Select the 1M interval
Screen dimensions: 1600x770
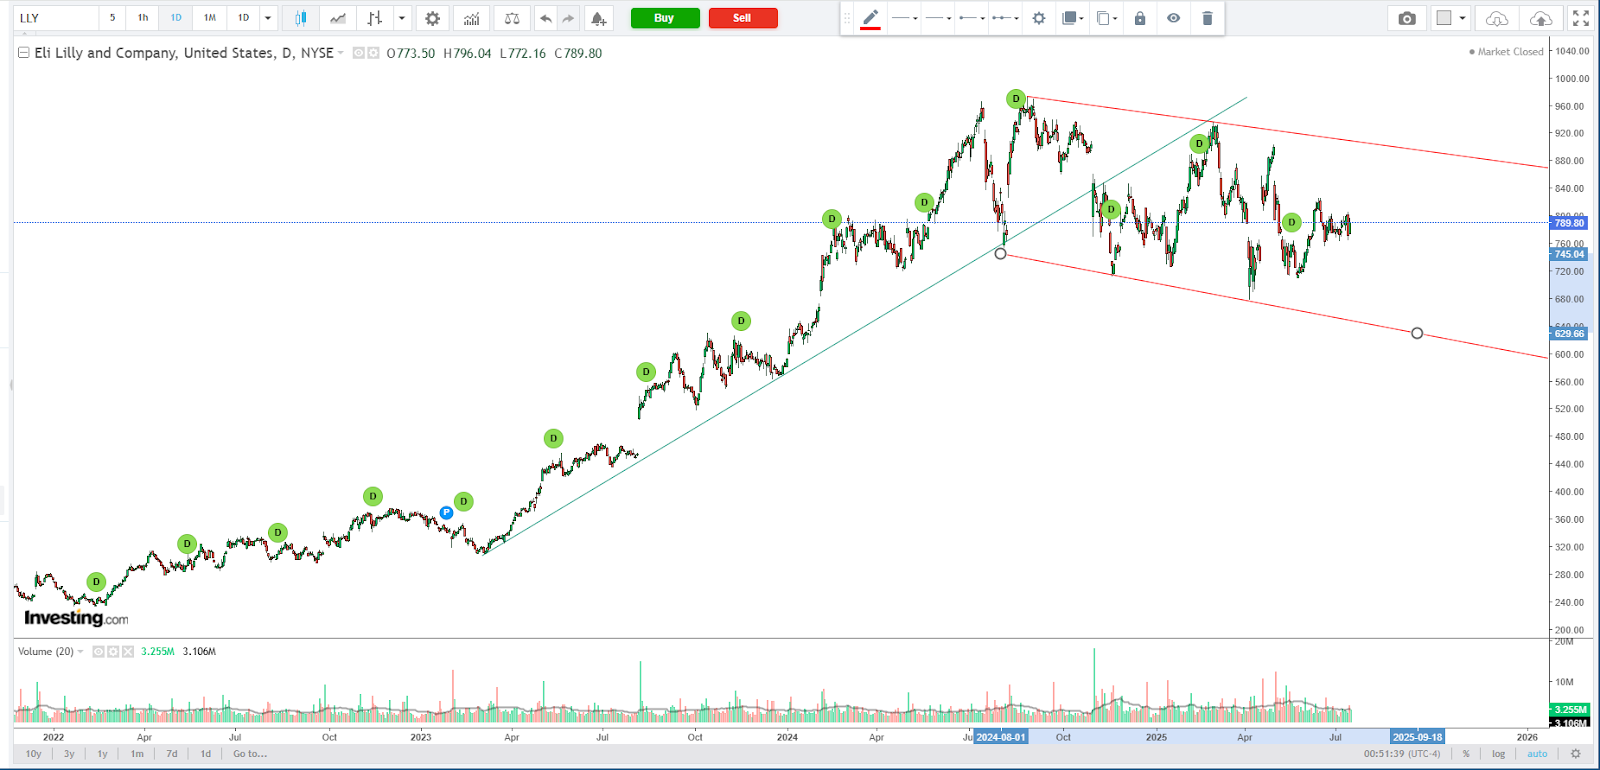tap(210, 18)
